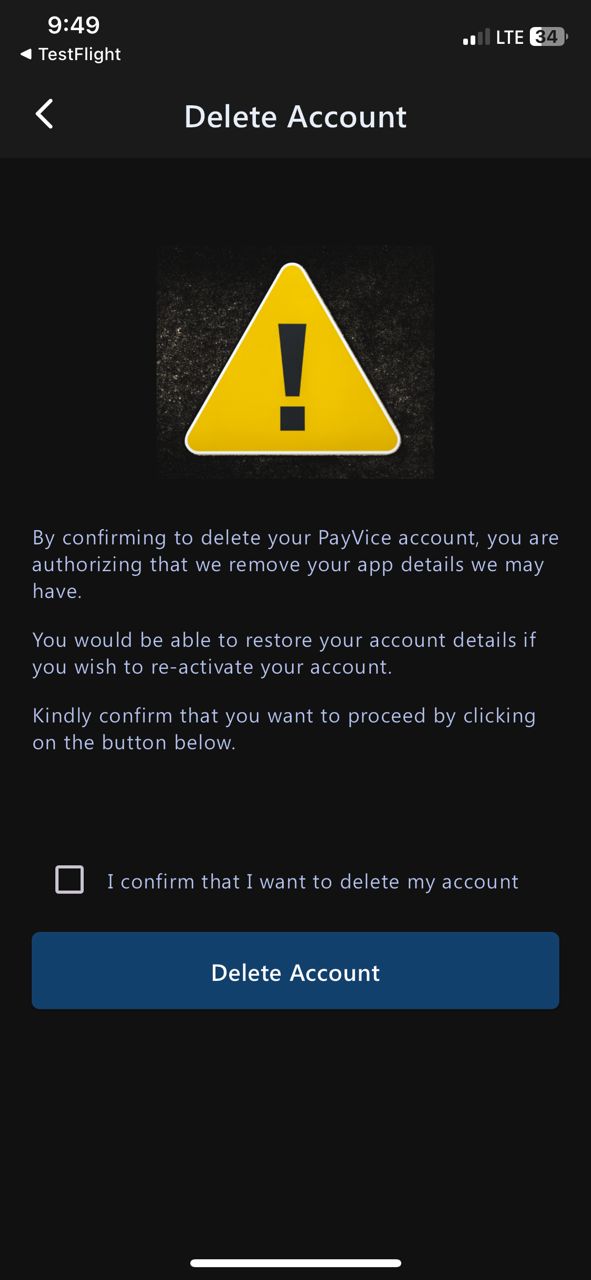The width and height of the screenshot is (591, 1280).
Task: Tap the yellow warning triangle image
Action: (x=294, y=360)
